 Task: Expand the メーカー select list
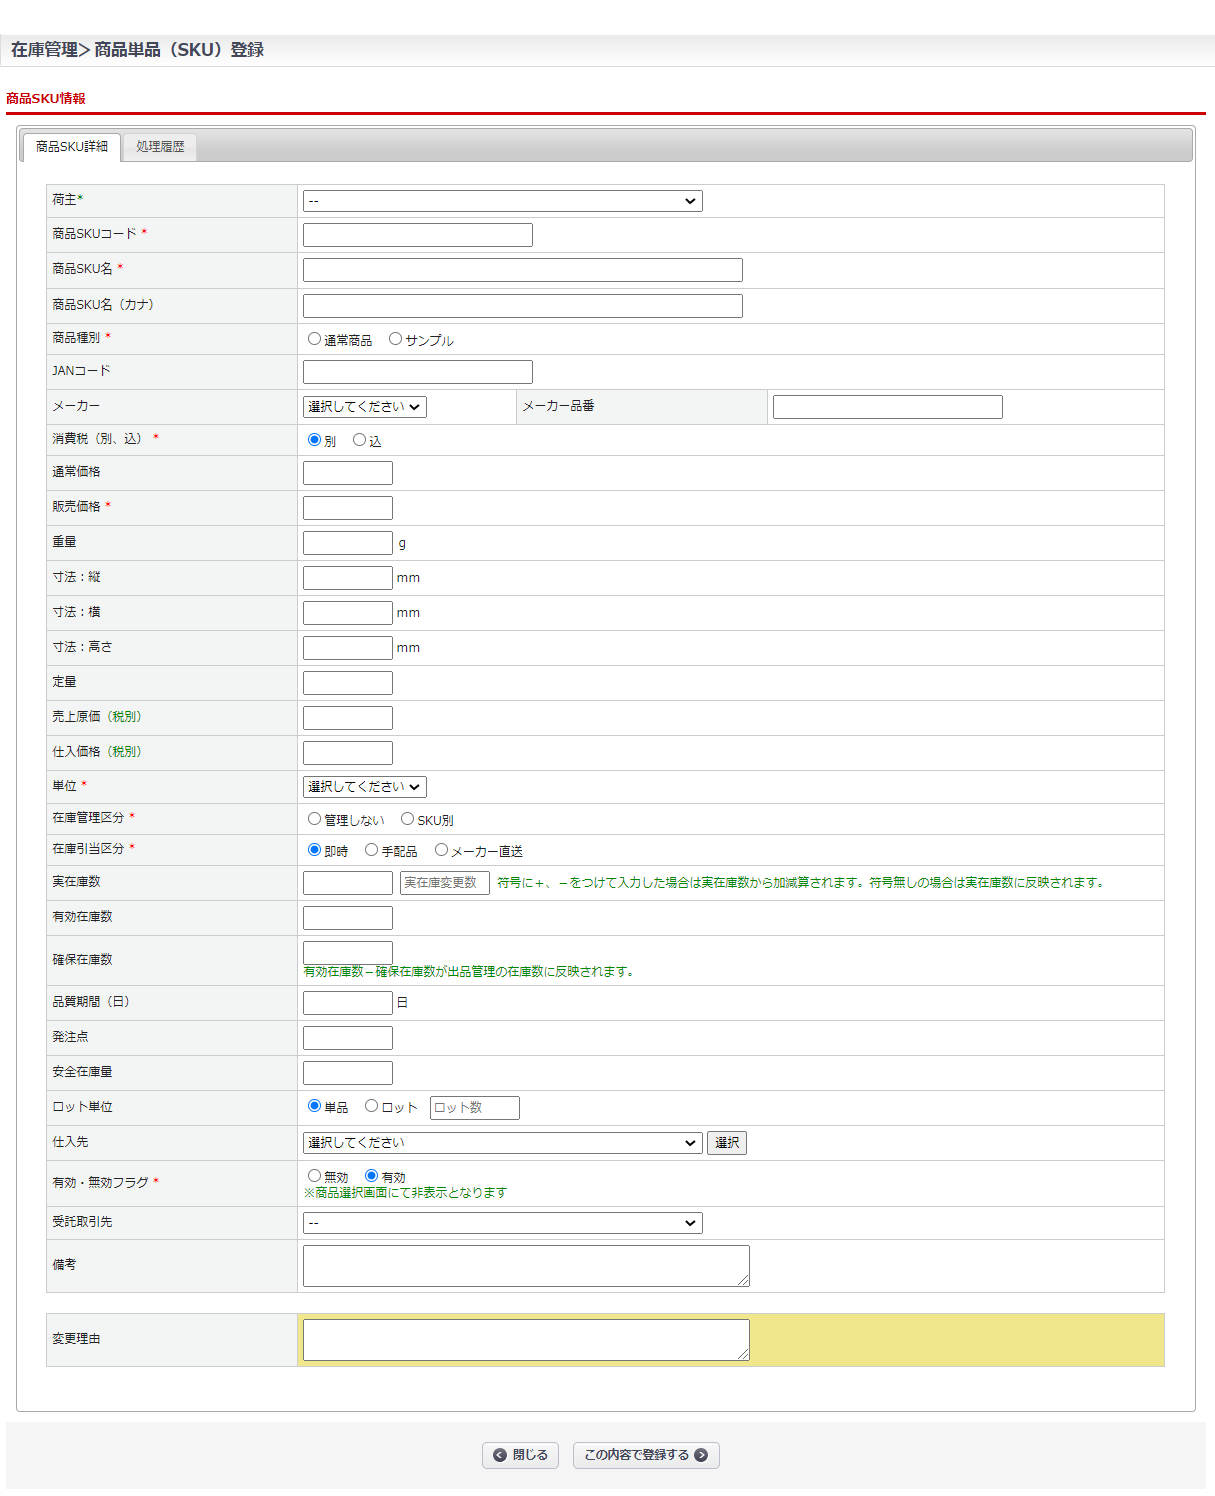click(x=365, y=407)
